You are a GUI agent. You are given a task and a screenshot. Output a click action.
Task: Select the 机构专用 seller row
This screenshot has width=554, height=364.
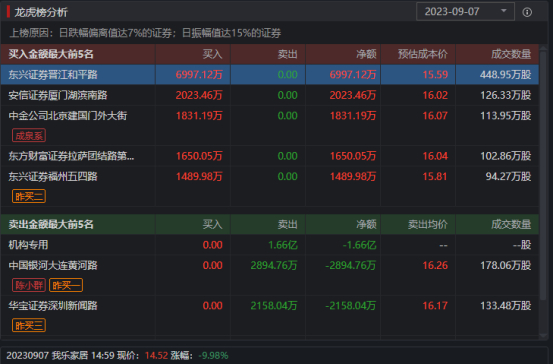(270, 245)
